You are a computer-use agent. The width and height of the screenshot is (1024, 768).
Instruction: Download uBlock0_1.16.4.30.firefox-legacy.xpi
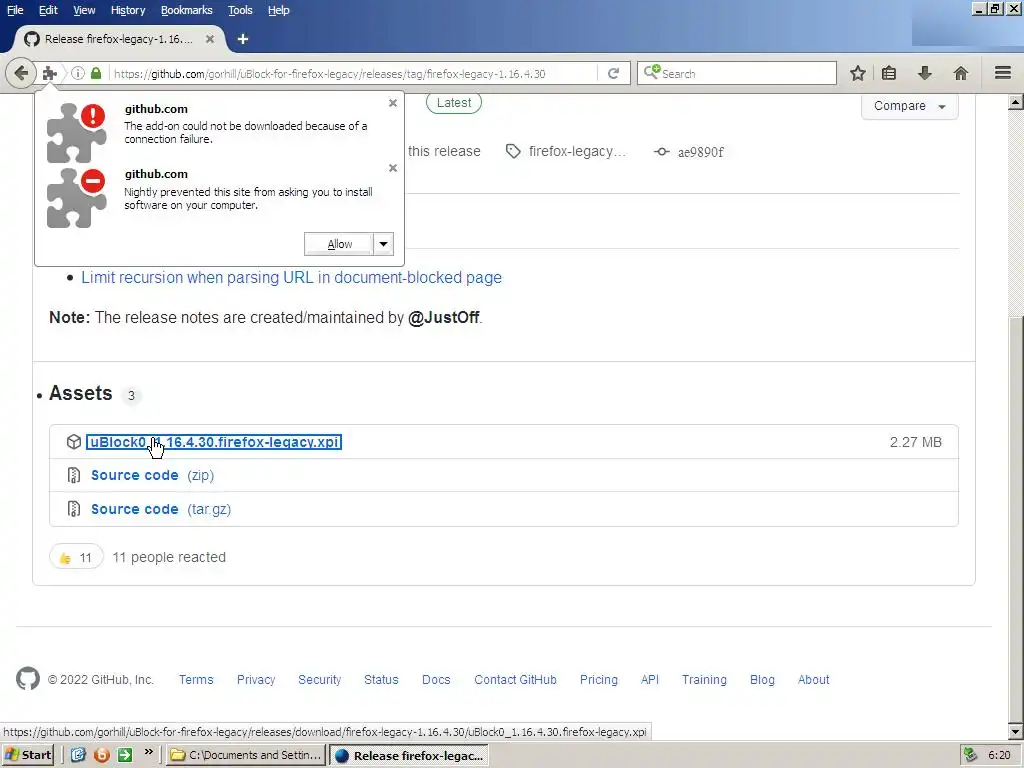214,442
